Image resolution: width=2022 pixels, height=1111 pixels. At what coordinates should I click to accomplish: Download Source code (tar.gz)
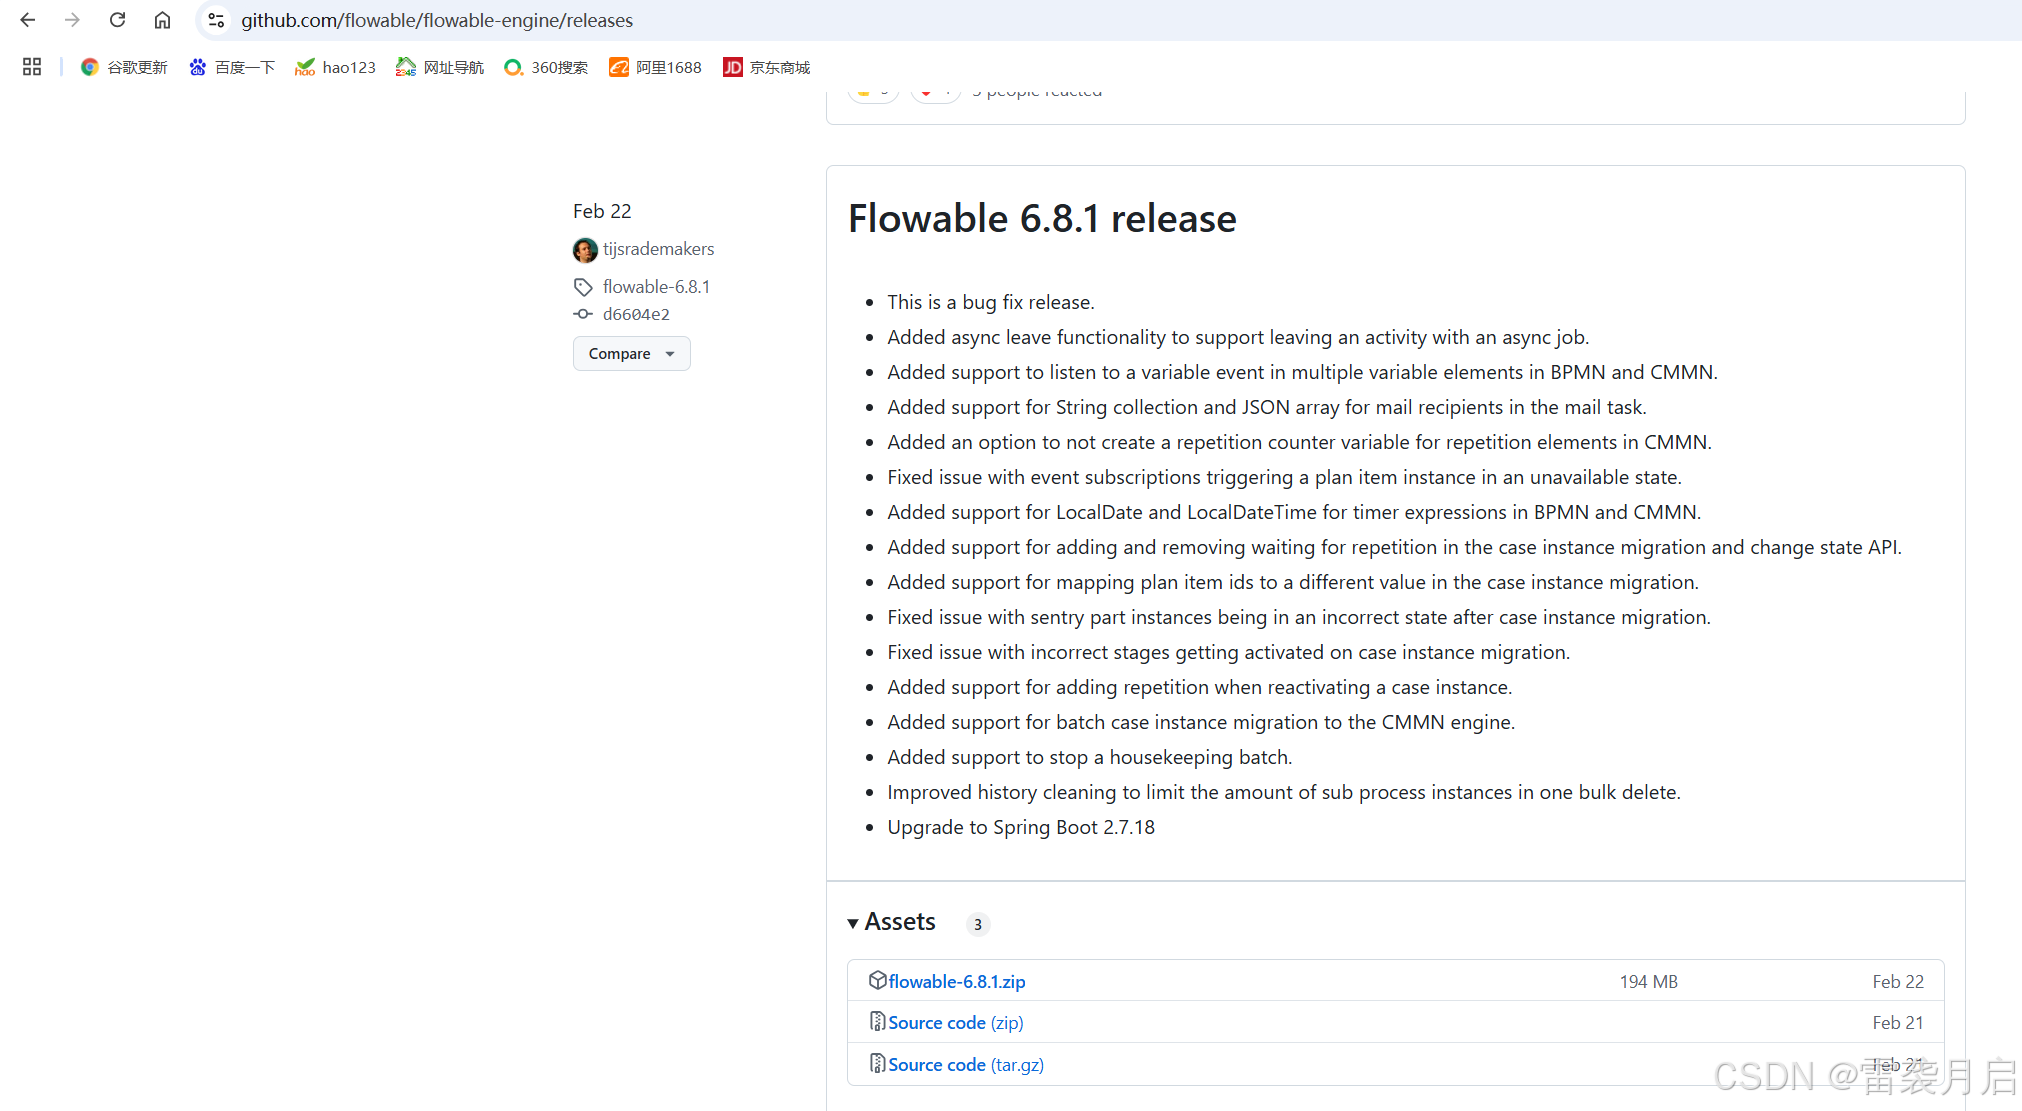(965, 1065)
